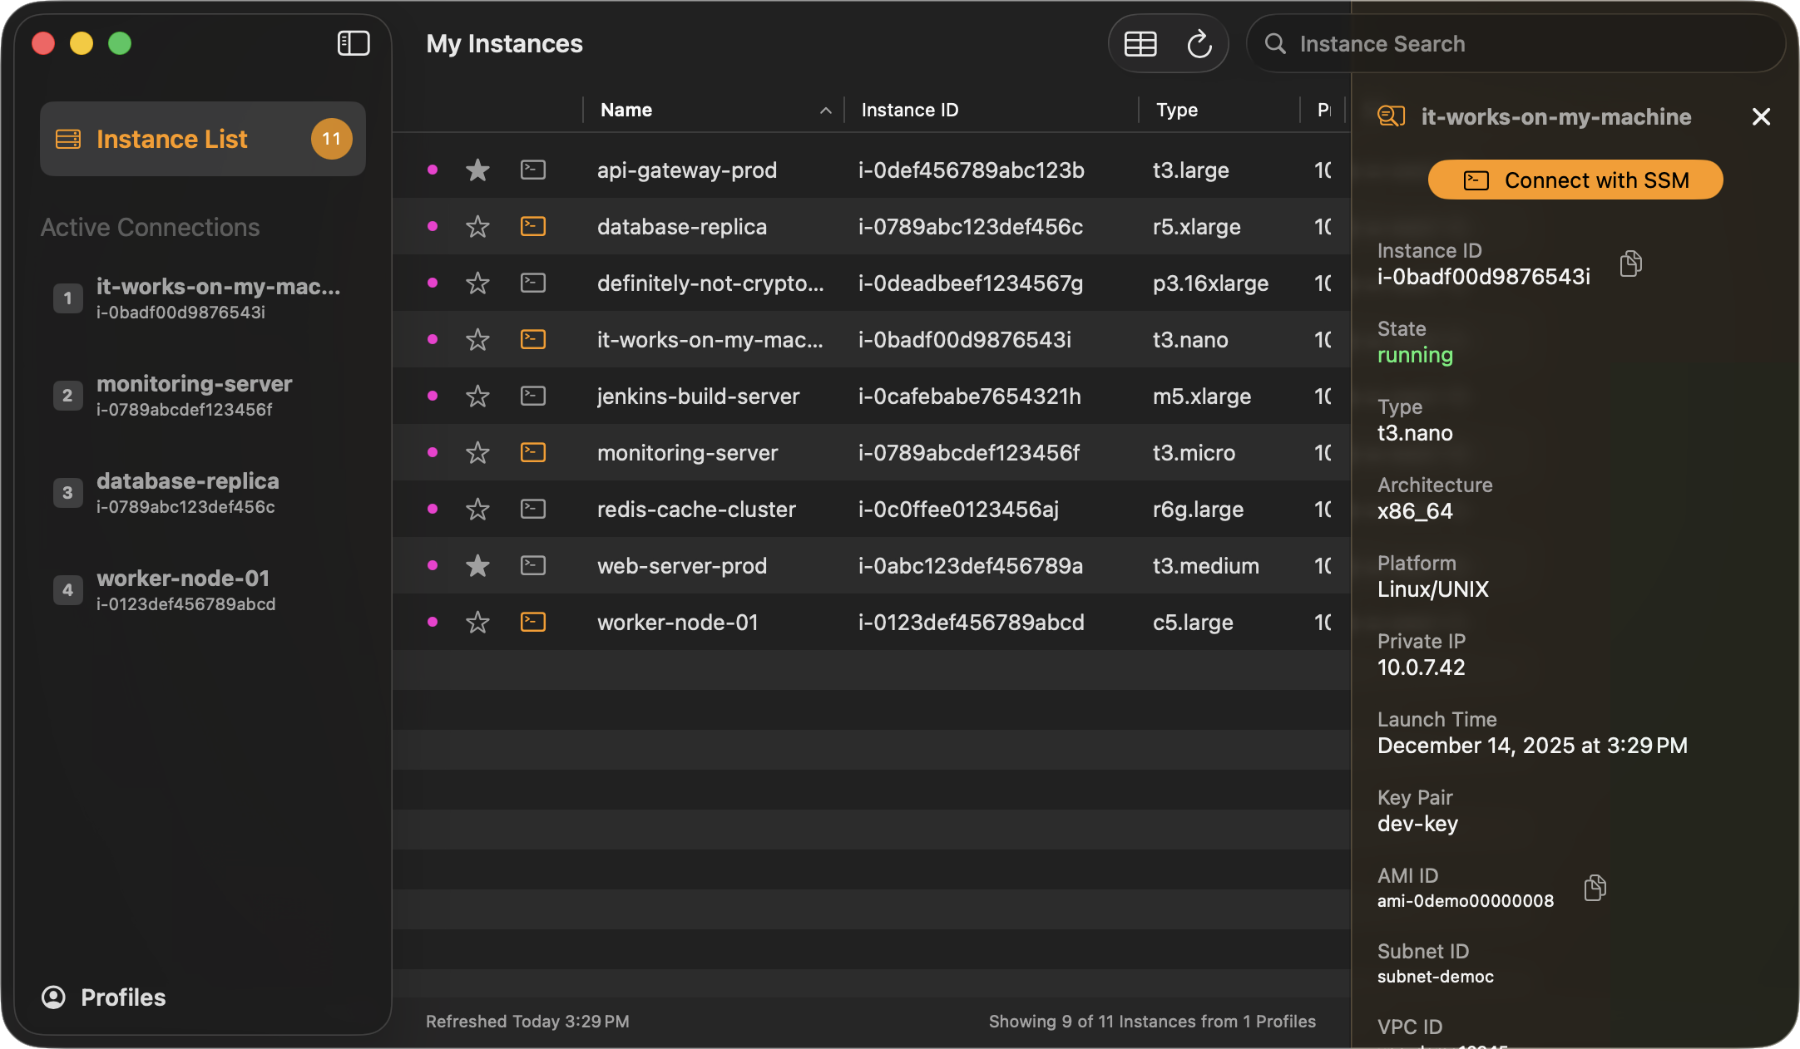
Task: Sort by Instance ID column header
Action: pyautogui.click(x=990, y=110)
